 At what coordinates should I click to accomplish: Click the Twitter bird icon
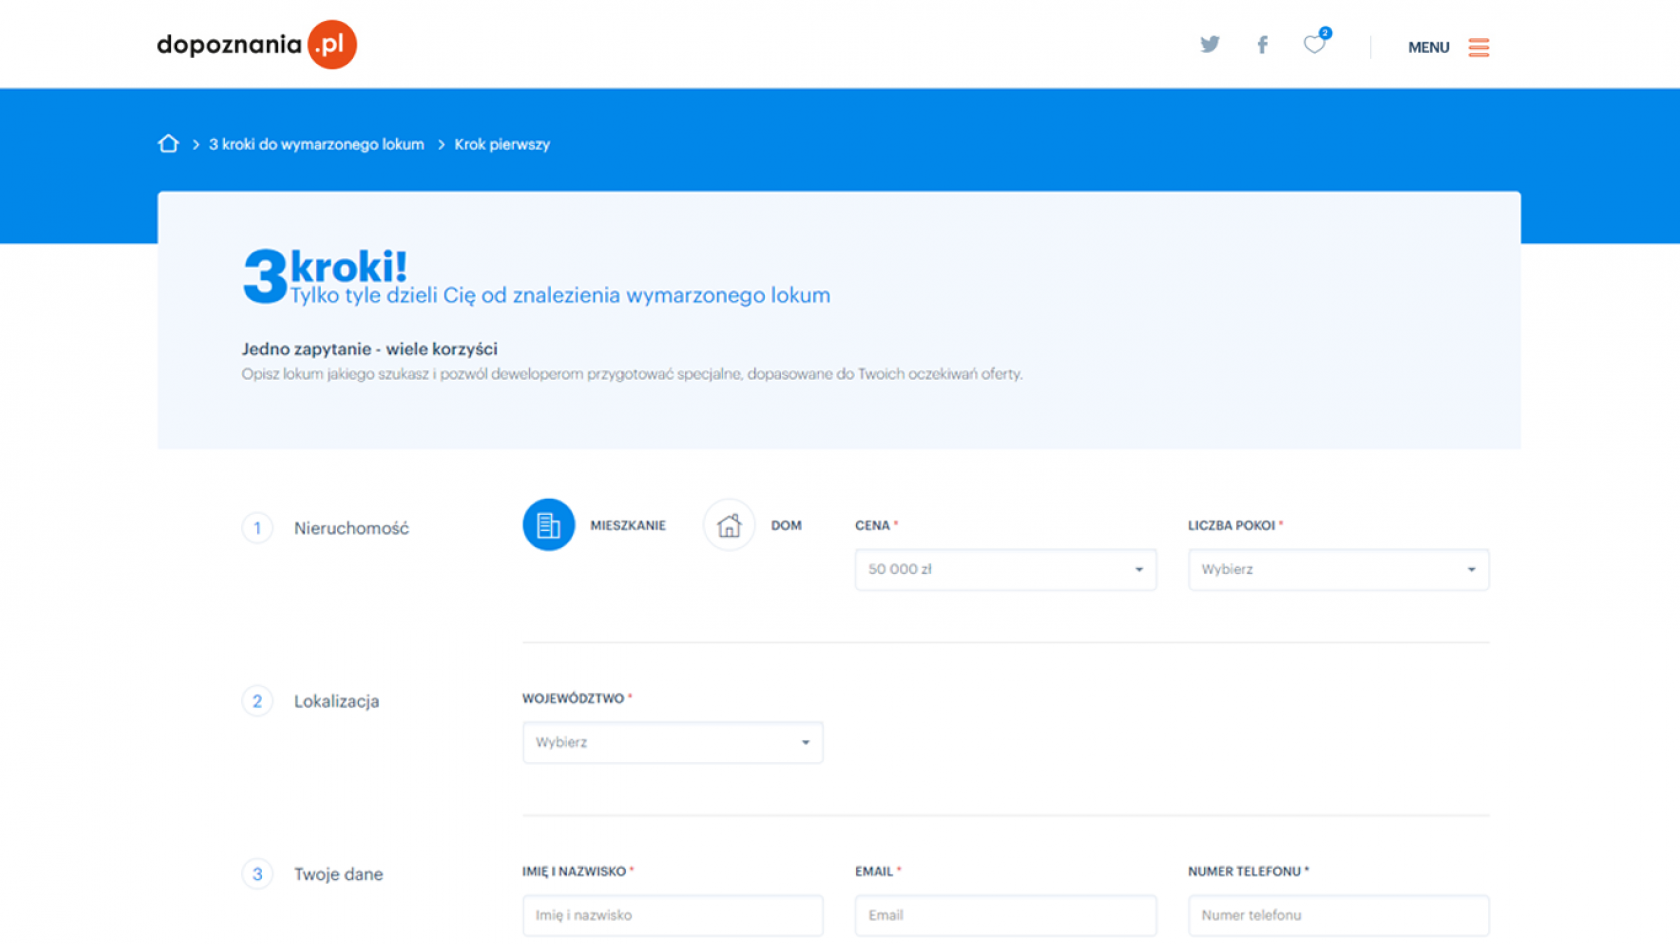[x=1209, y=45]
